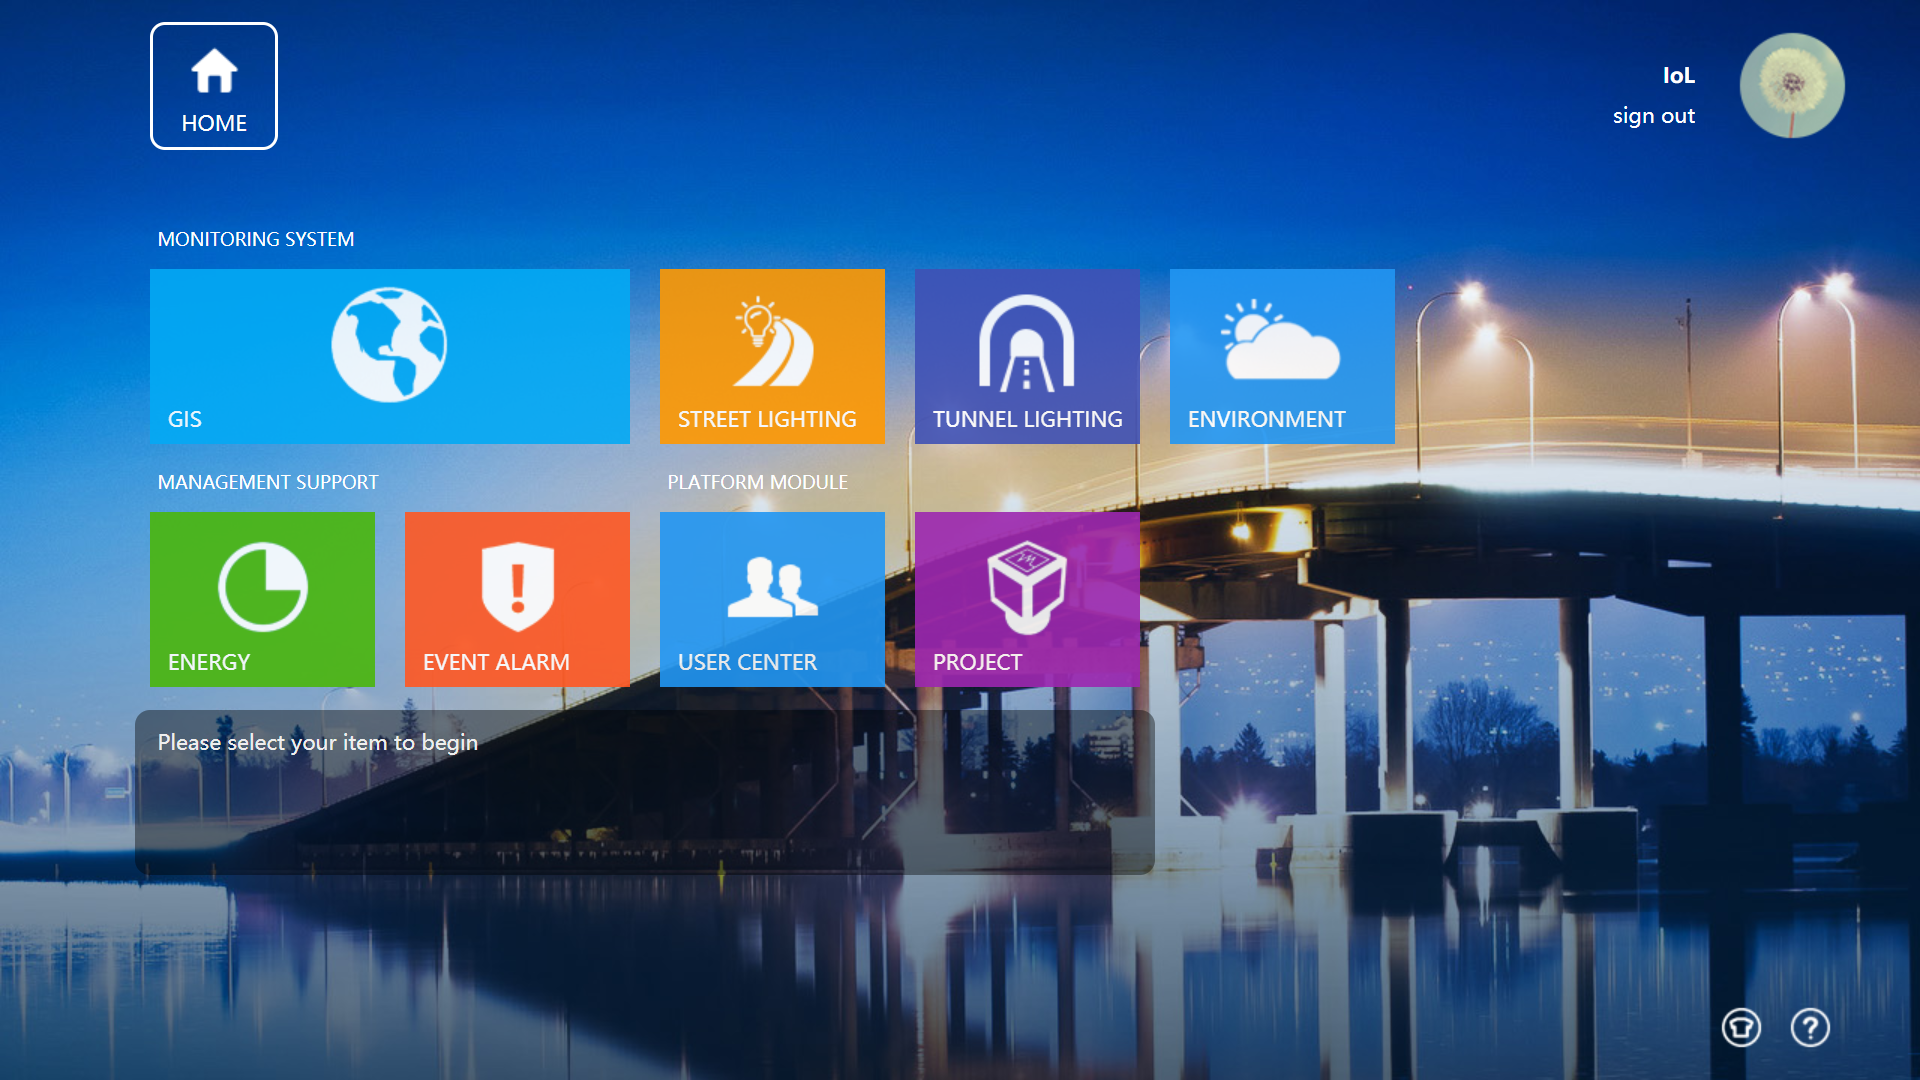
Task: Open the Project platform module
Action: (x=1027, y=599)
